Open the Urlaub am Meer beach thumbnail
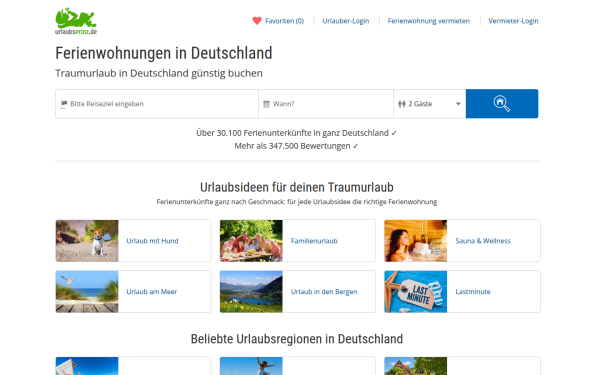 click(87, 292)
